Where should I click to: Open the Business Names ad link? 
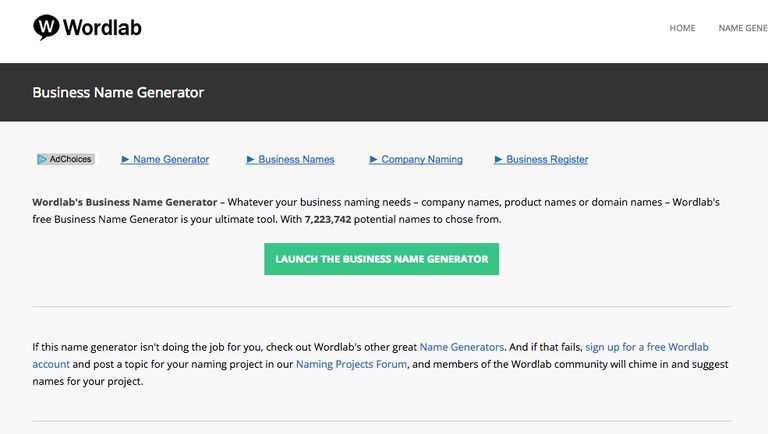click(296, 159)
